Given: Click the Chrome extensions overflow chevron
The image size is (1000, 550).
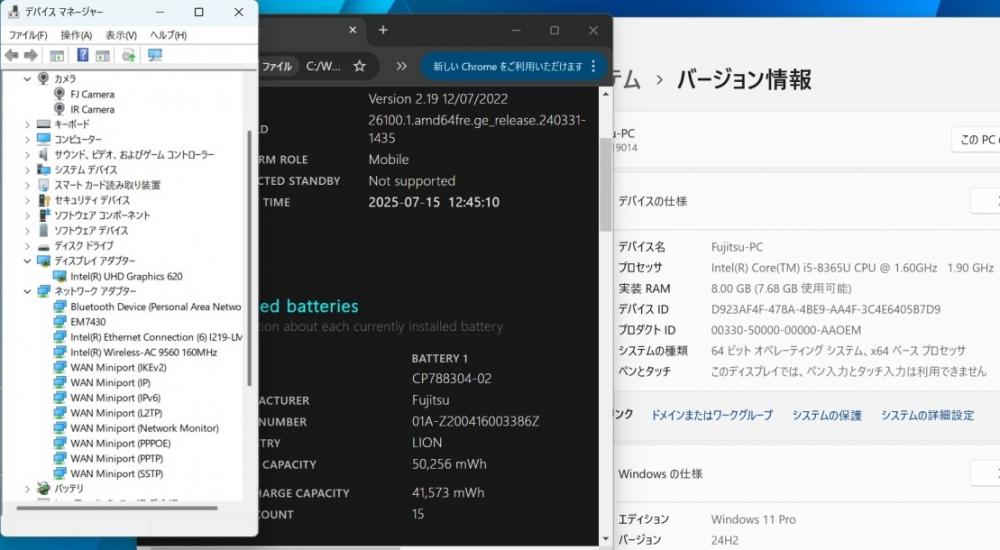Looking at the screenshot, I should 401,66.
